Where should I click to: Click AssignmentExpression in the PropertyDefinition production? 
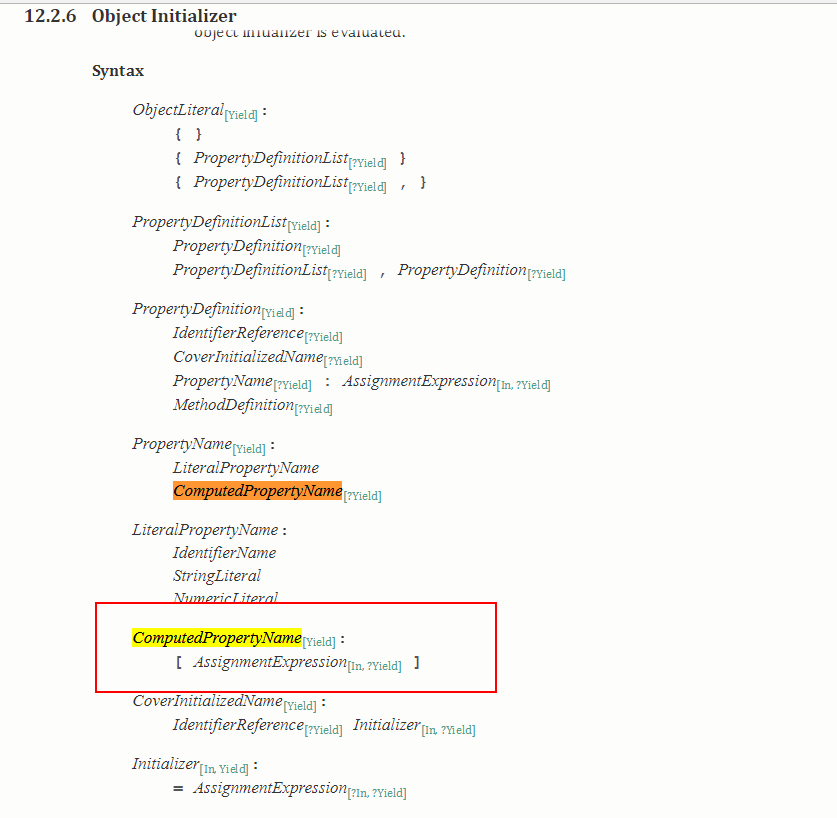(x=420, y=381)
